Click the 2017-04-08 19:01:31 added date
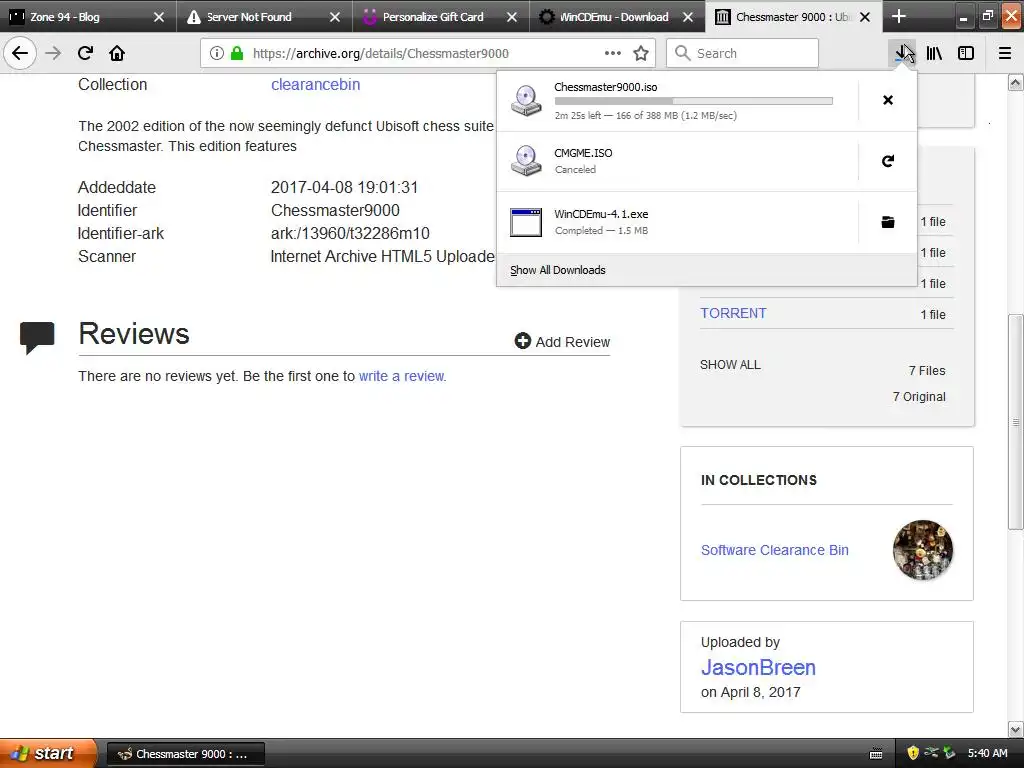 344,187
